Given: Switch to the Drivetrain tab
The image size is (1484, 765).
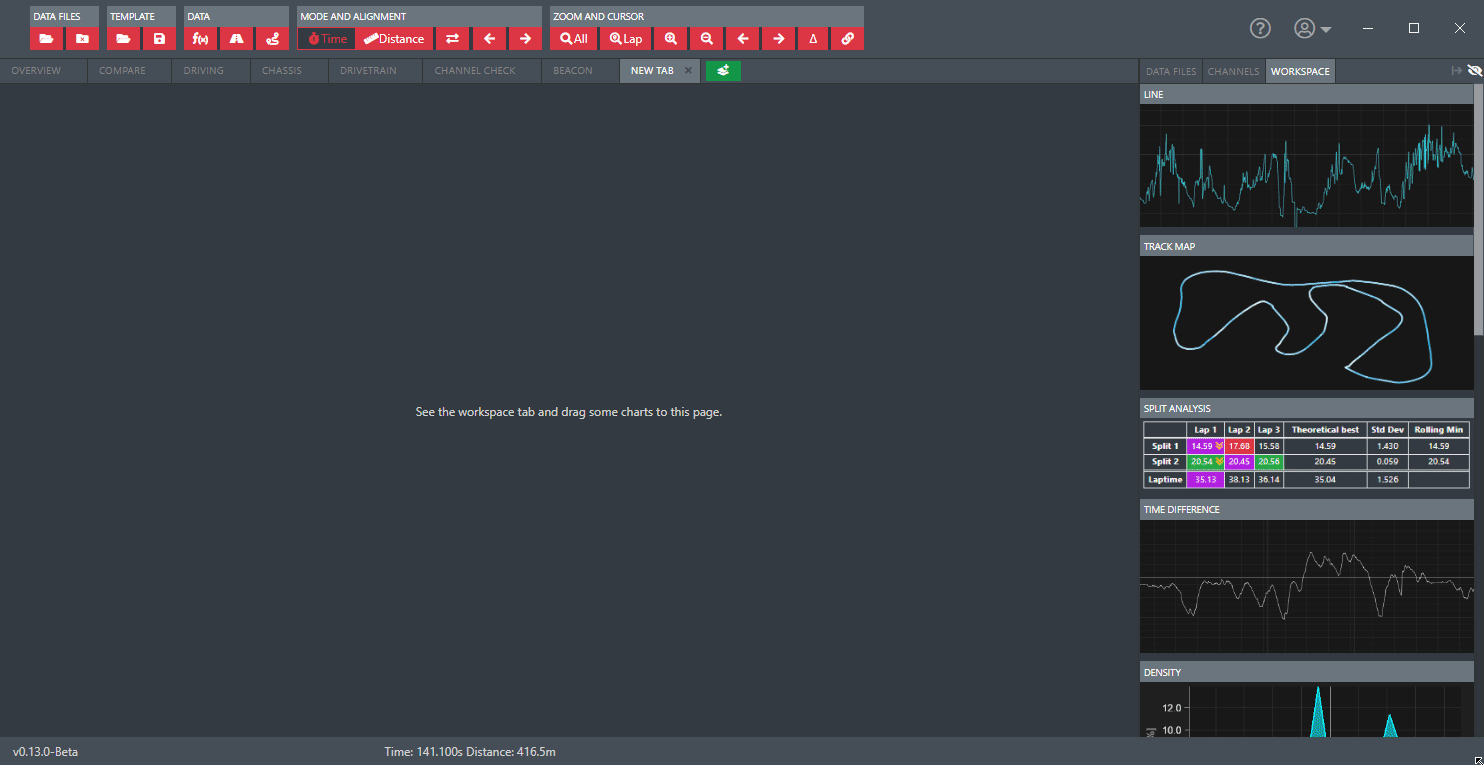Looking at the screenshot, I should point(369,71).
